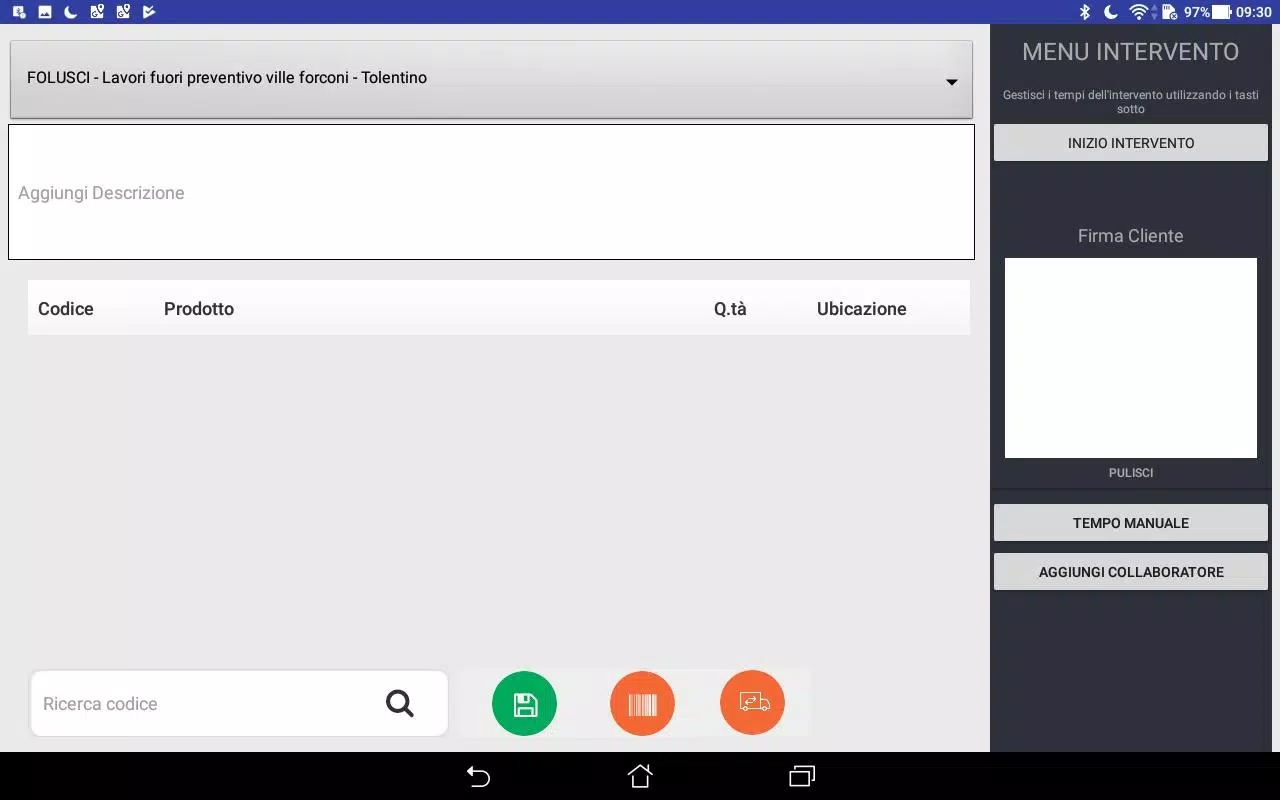Focus the Aggiungi Descrizione text box

(491, 192)
